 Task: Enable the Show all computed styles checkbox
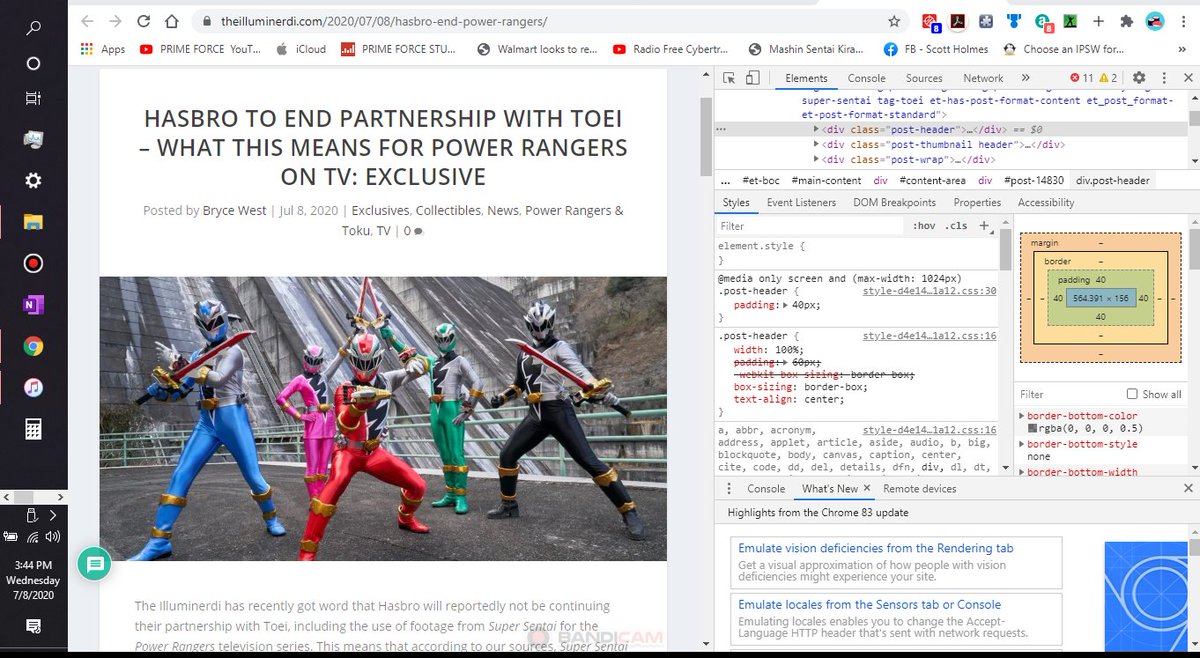1132,394
